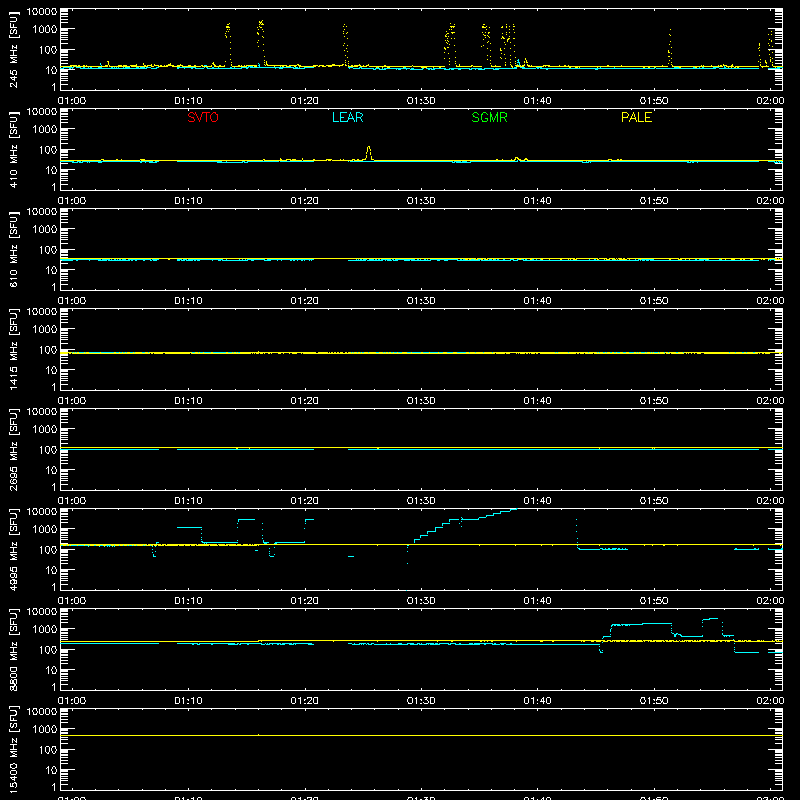800x800 pixels.
Task: Click the yellow peak in the 410 MHz plot
Action: pyautogui.click(x=369, y=152)
